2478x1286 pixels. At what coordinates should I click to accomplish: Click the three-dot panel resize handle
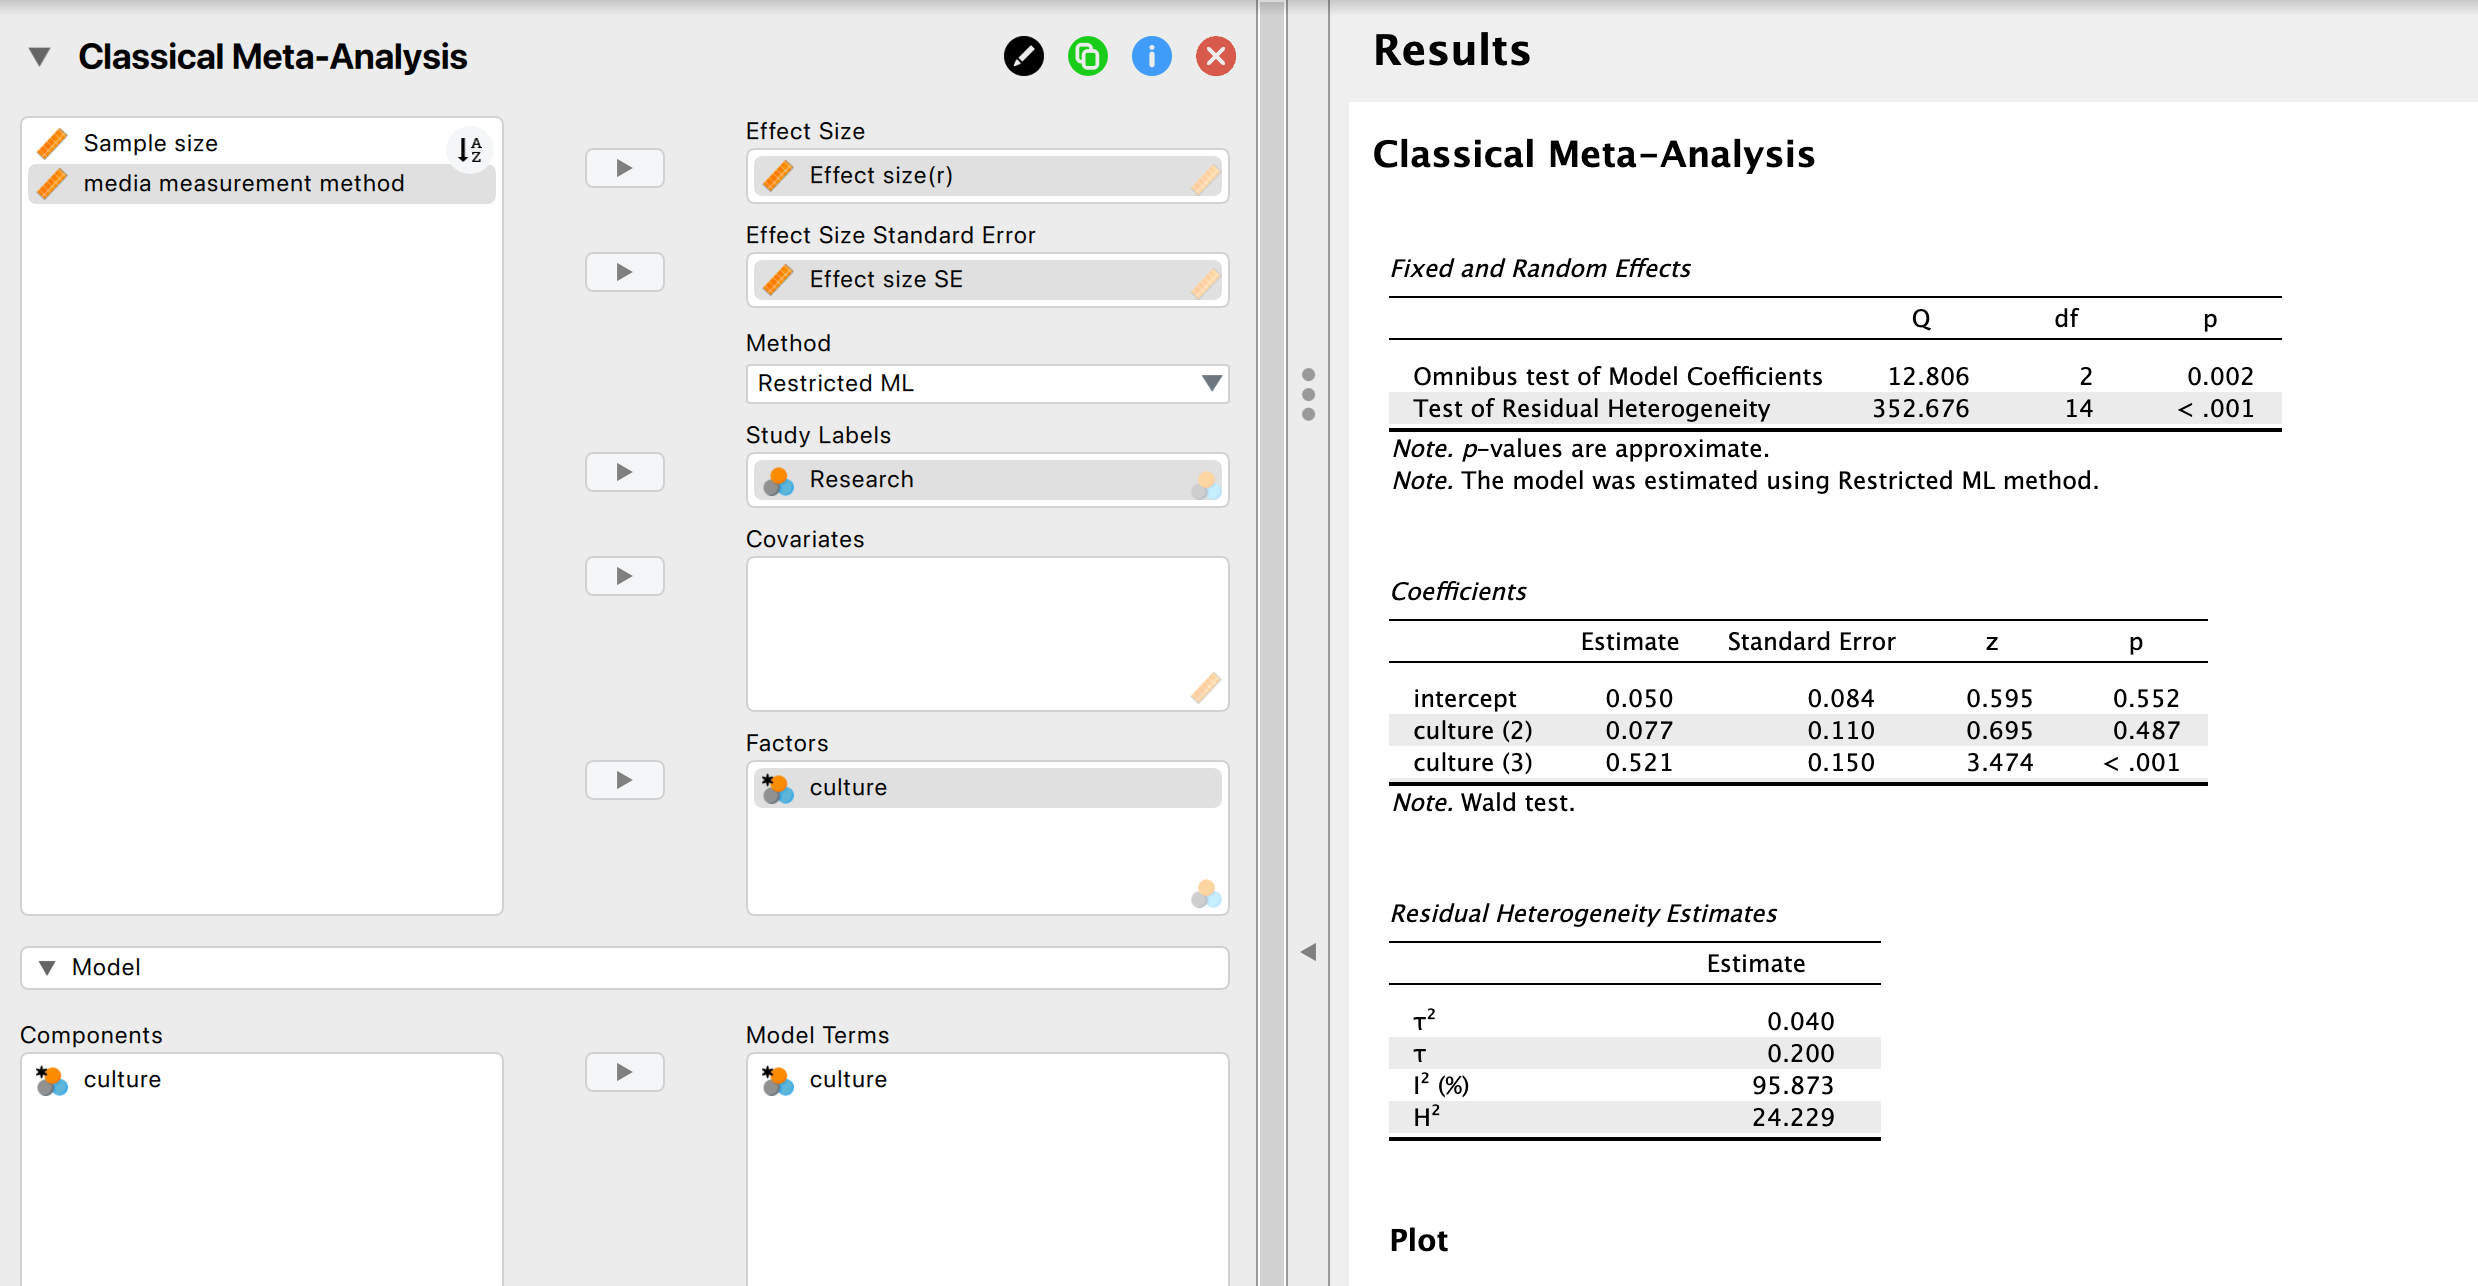point(1308,394)
